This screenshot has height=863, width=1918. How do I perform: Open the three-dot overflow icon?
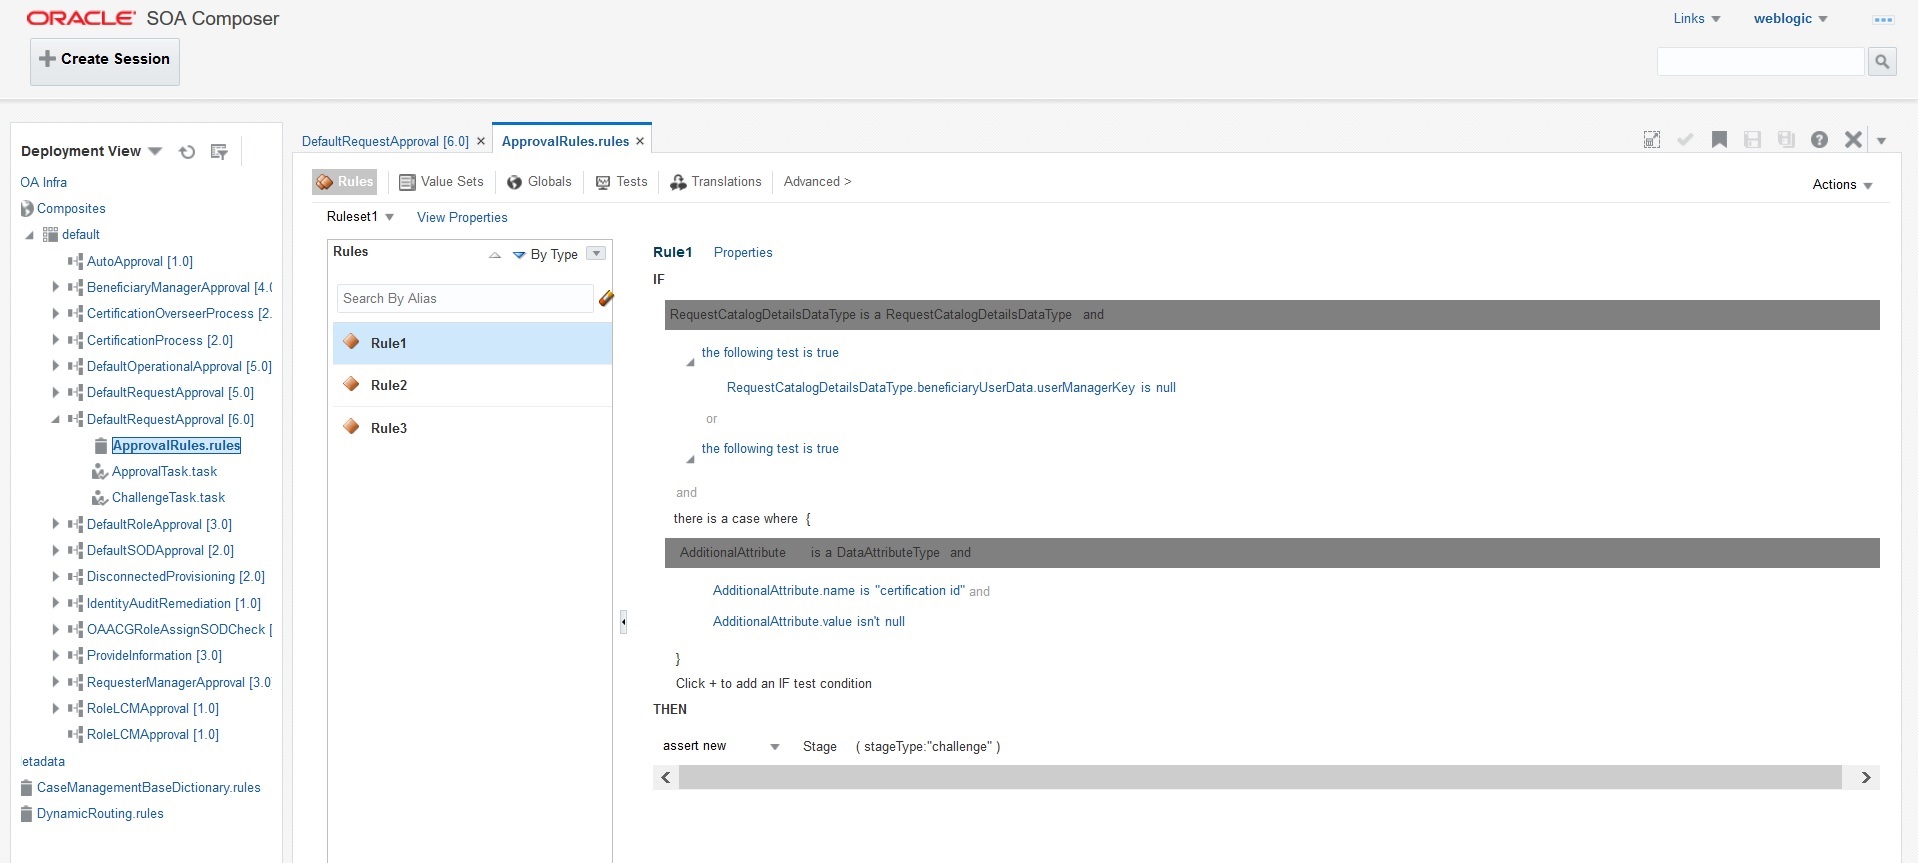click(1883, 19)
